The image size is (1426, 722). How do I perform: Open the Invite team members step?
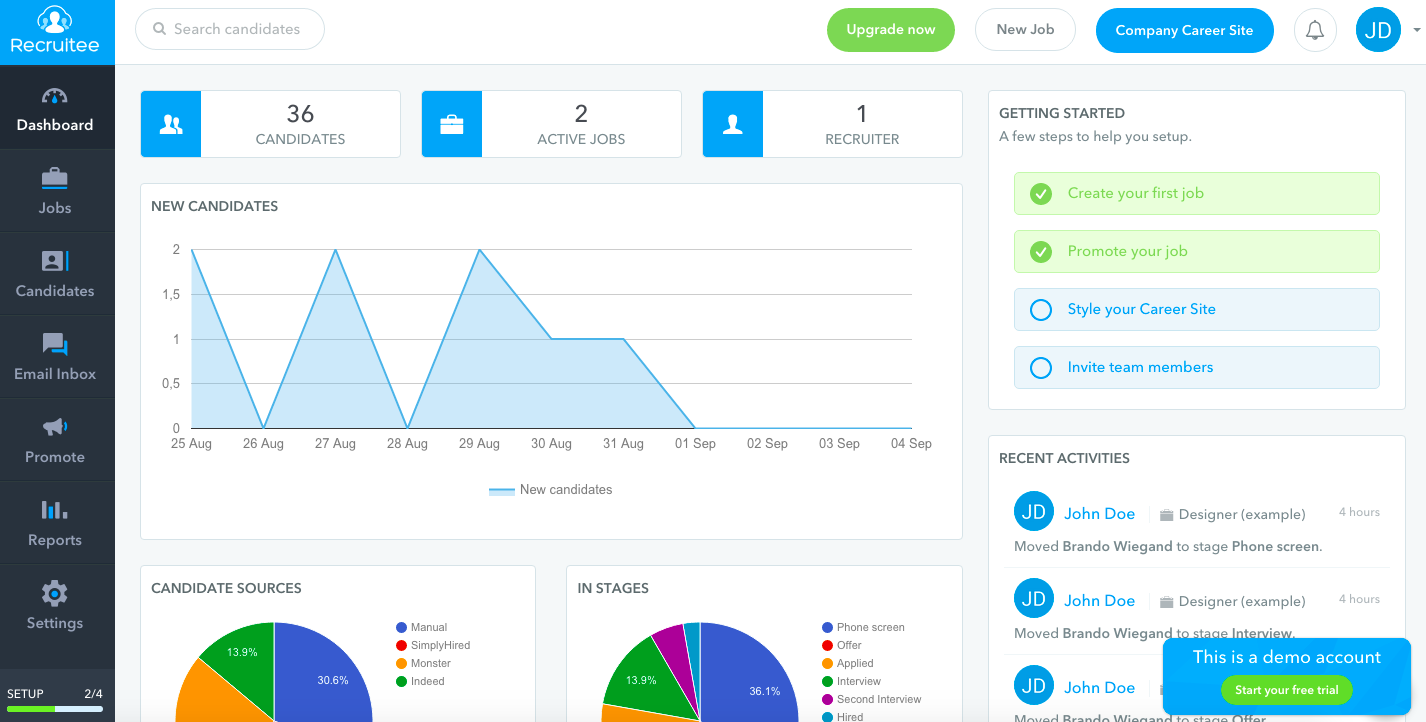tap(1196, 368)
